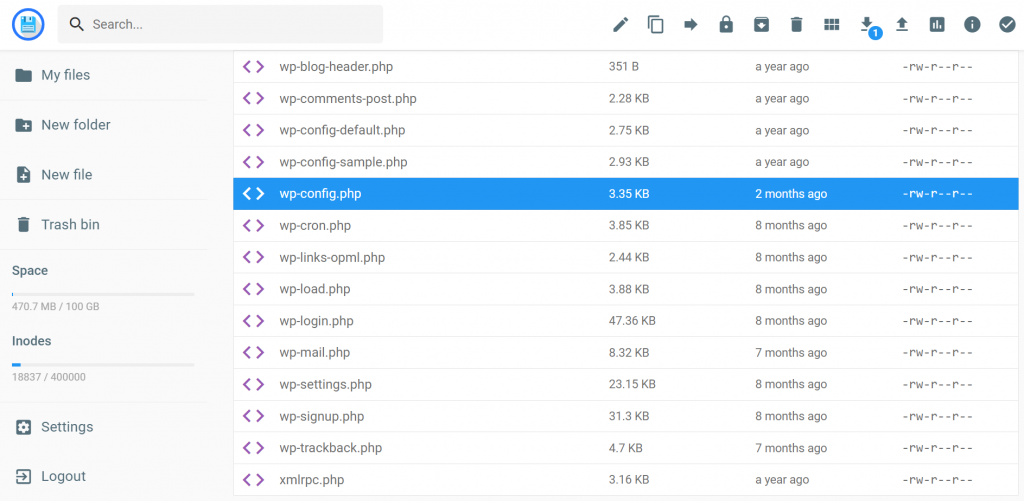Screen dimensions: 1024x501
Task: Click the delete trash icon in toolbar
Action: (796, 25)
